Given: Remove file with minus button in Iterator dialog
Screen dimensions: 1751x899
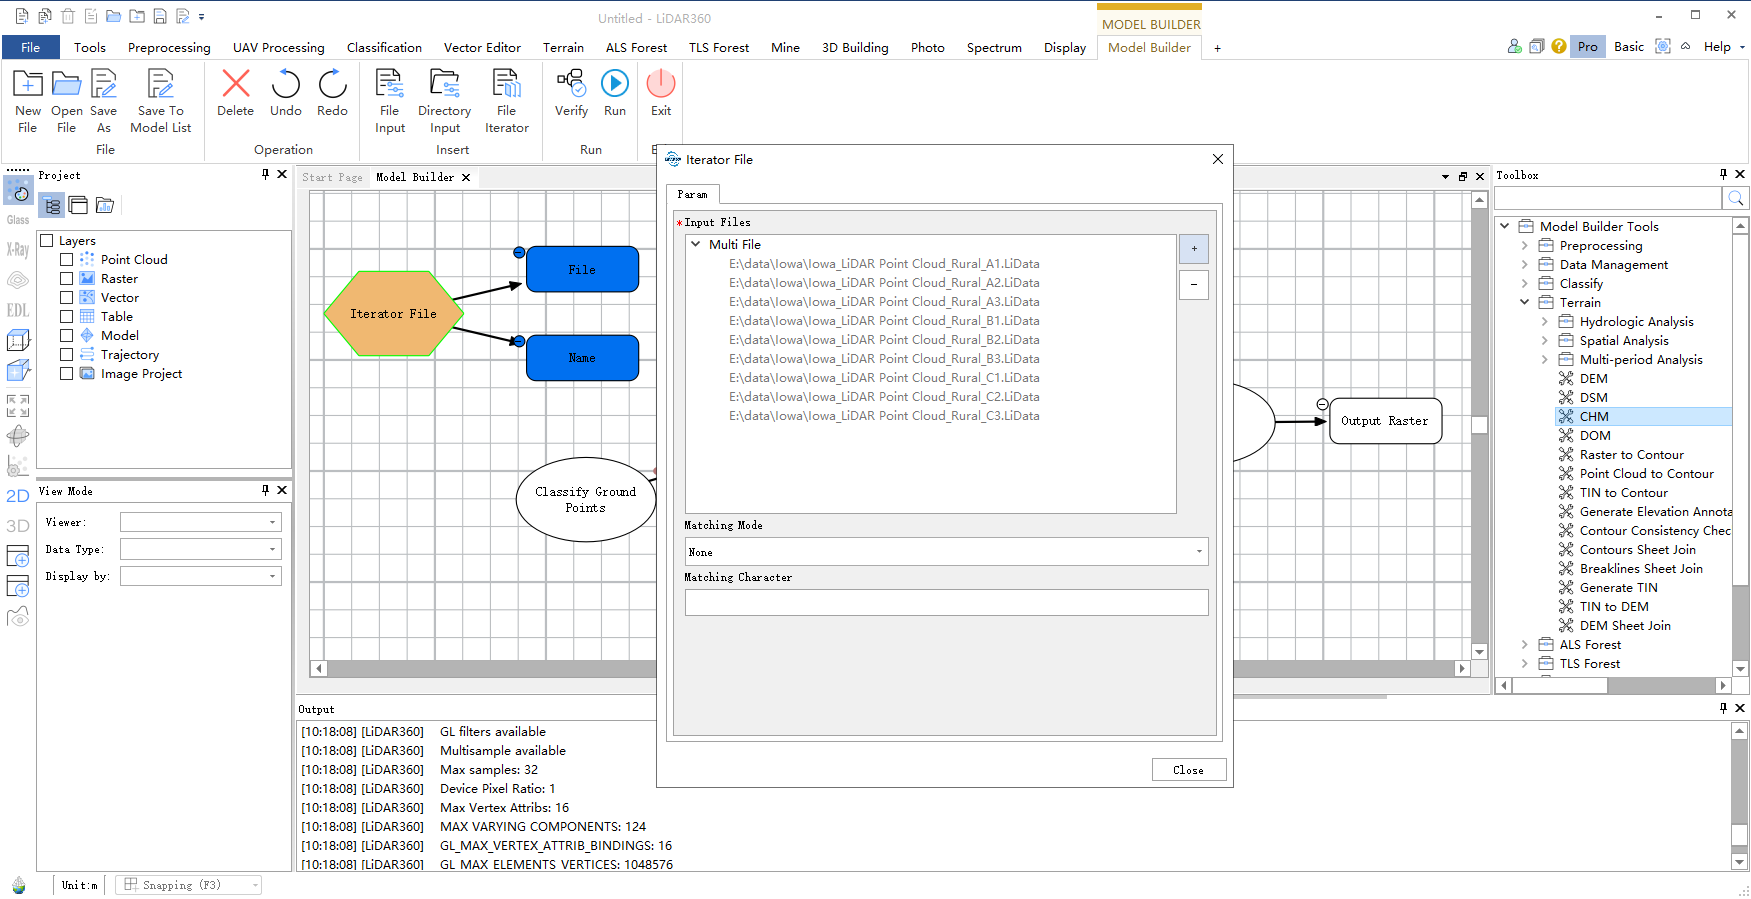Looking at the screenshot, I should (1194, 285).
